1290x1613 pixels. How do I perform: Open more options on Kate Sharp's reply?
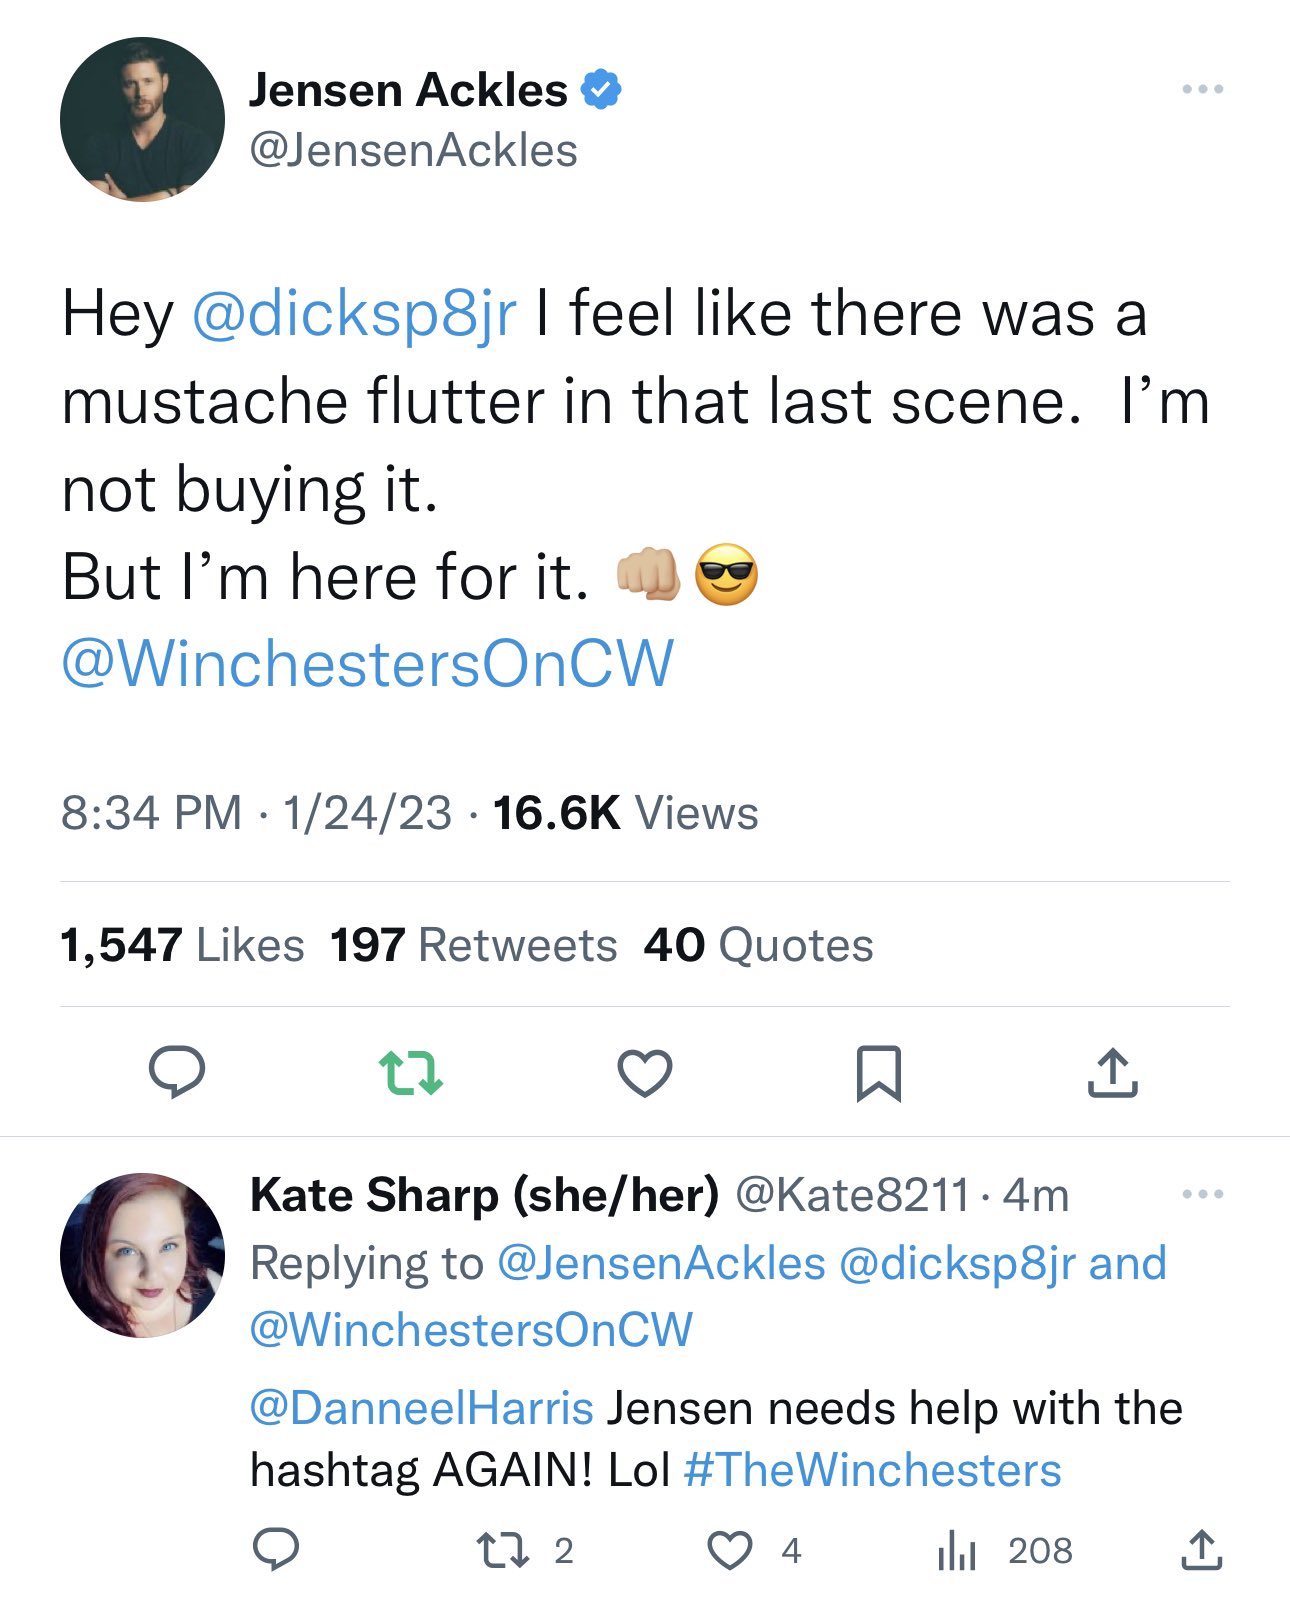pyautogui.click(x=1202, y=1194)
